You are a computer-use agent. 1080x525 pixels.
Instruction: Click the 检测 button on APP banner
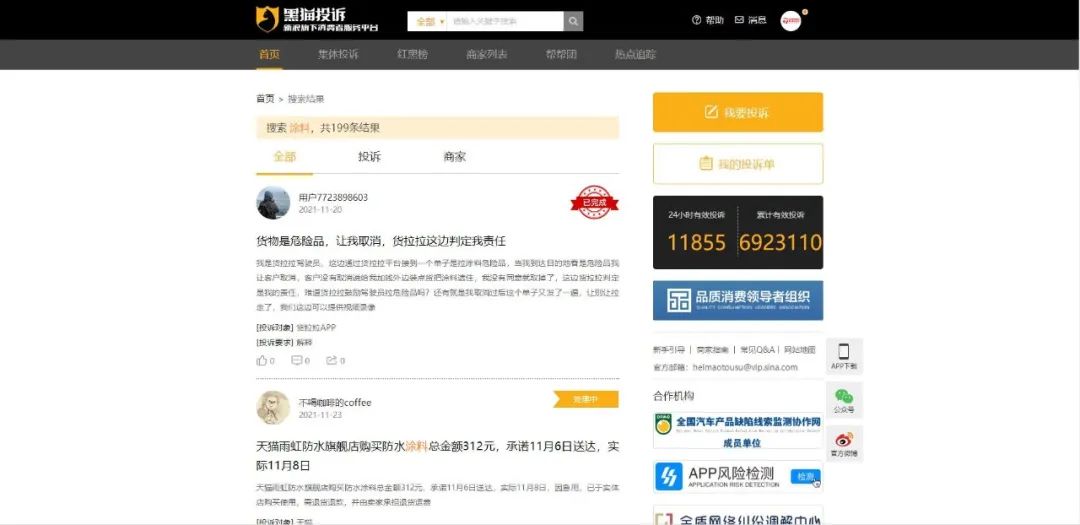805,476
